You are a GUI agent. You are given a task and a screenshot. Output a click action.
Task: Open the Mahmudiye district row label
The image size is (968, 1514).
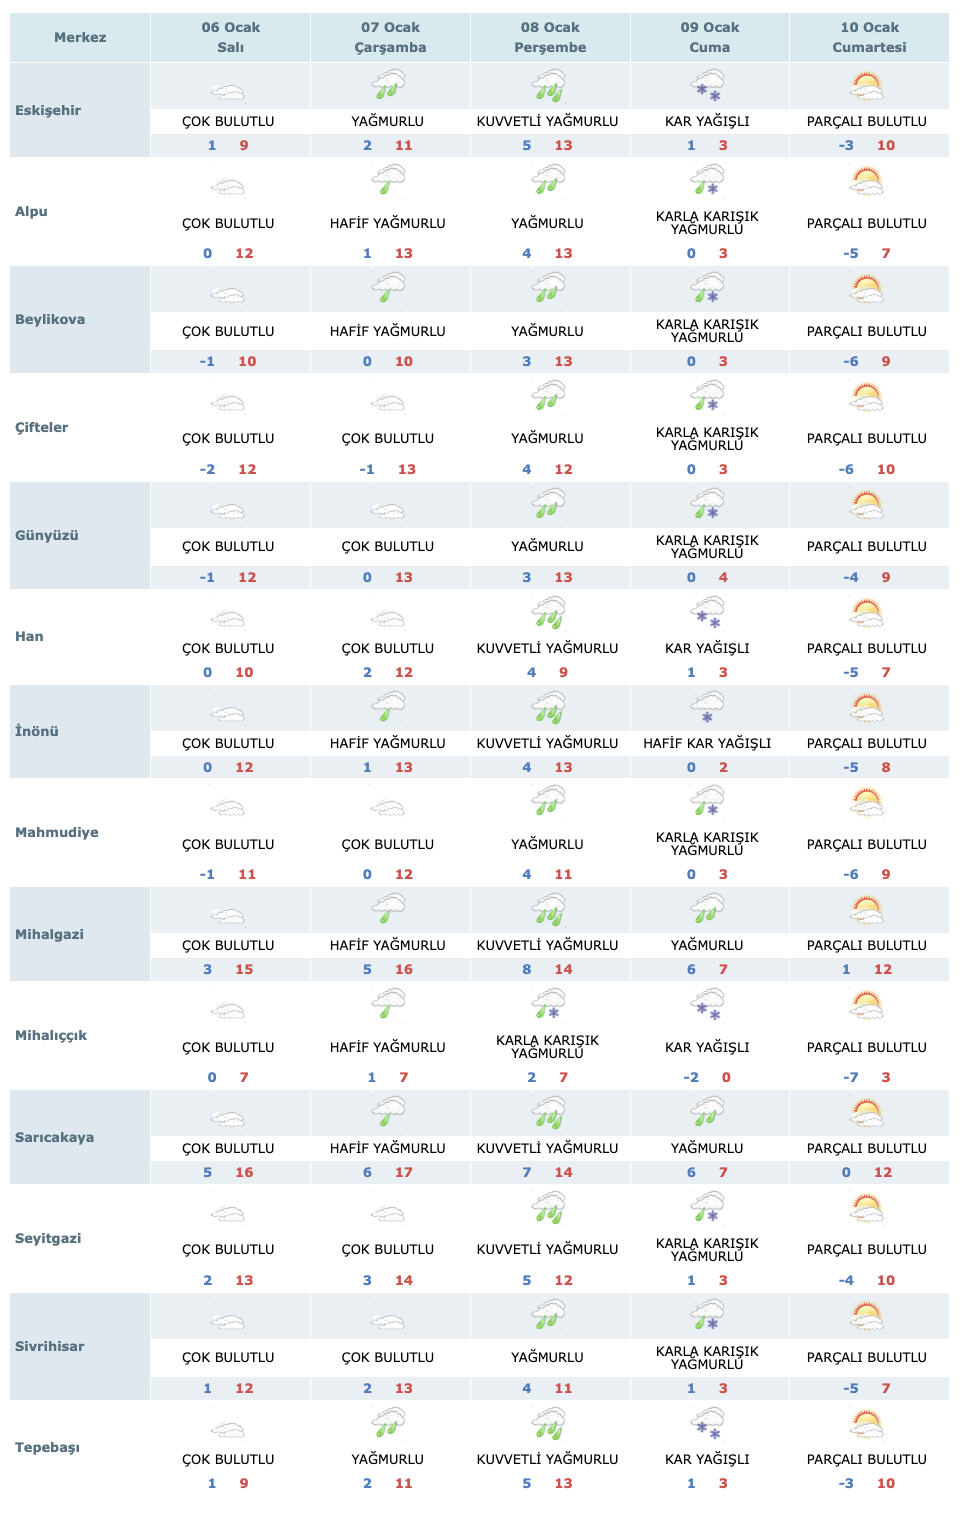[x=57, y=832]
